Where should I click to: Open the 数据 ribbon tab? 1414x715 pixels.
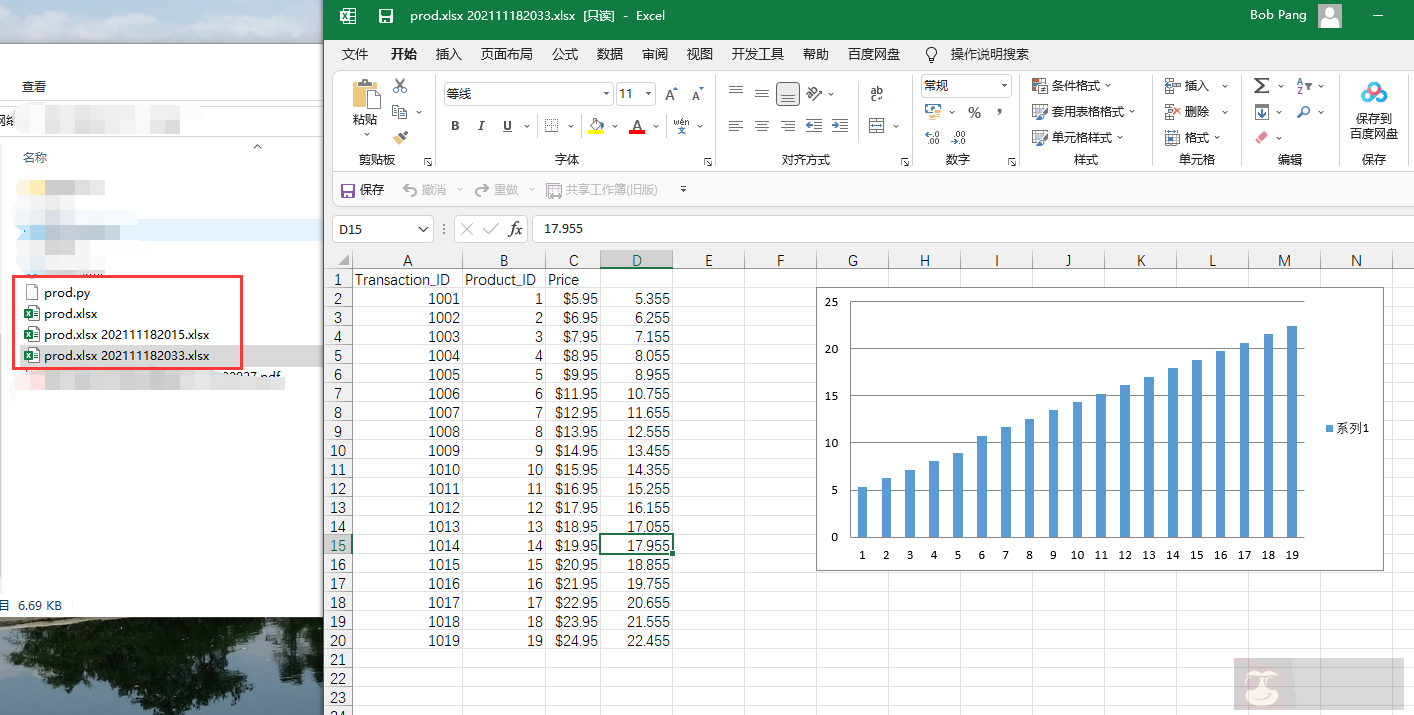[609, 54]
